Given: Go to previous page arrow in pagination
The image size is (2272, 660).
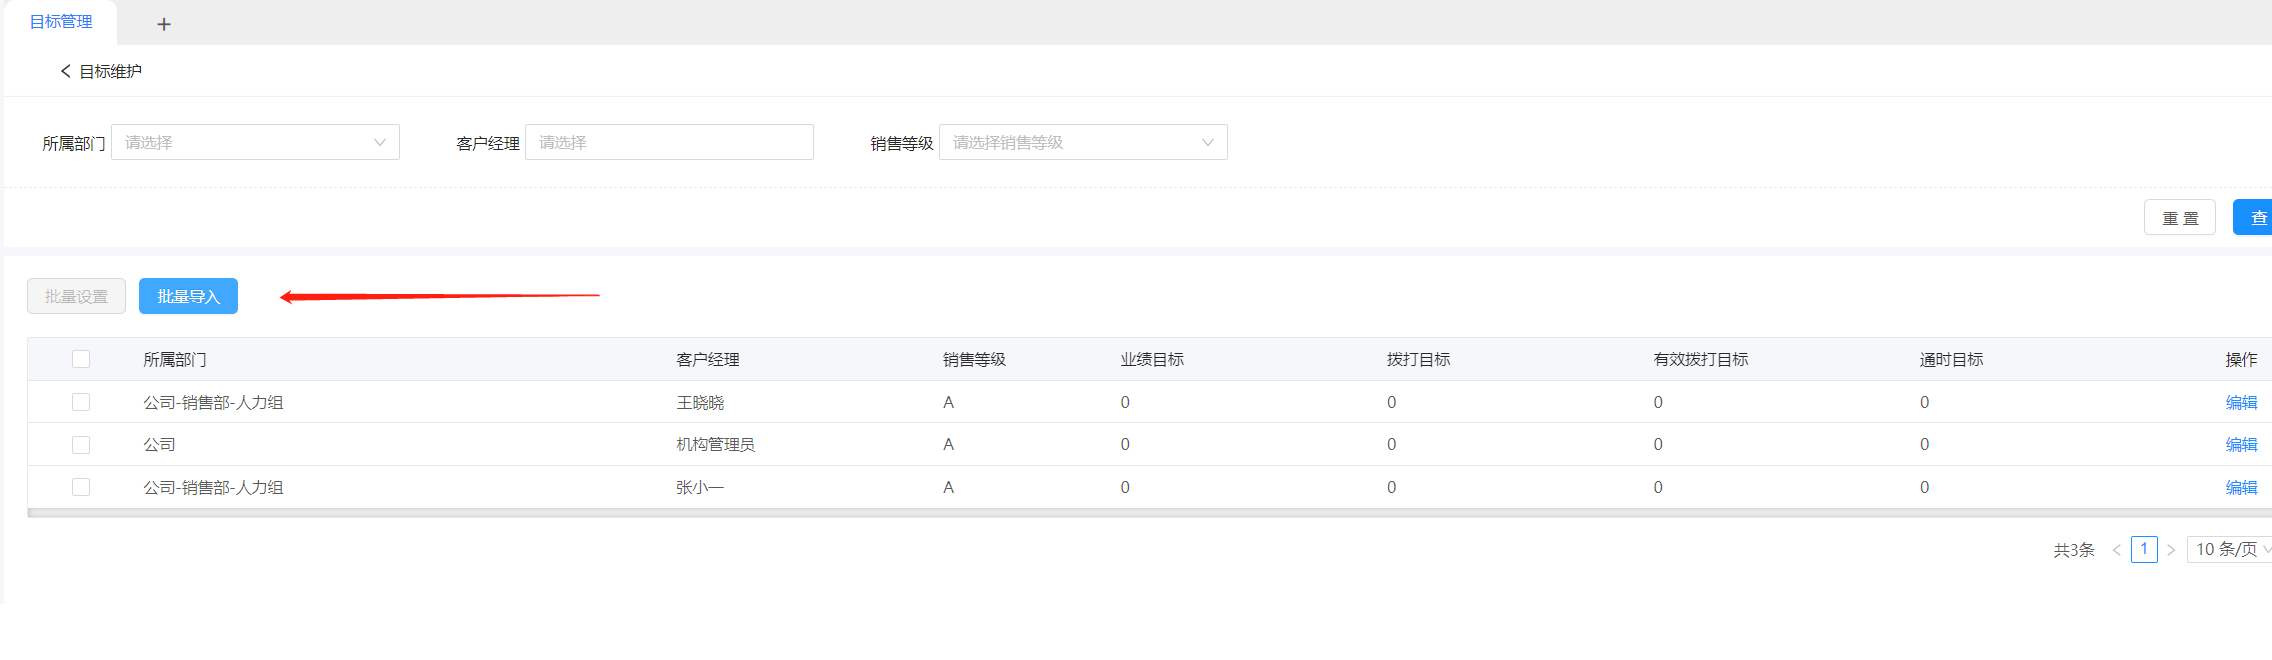Looking at the screenshot, I should (x=2116, y=550).
